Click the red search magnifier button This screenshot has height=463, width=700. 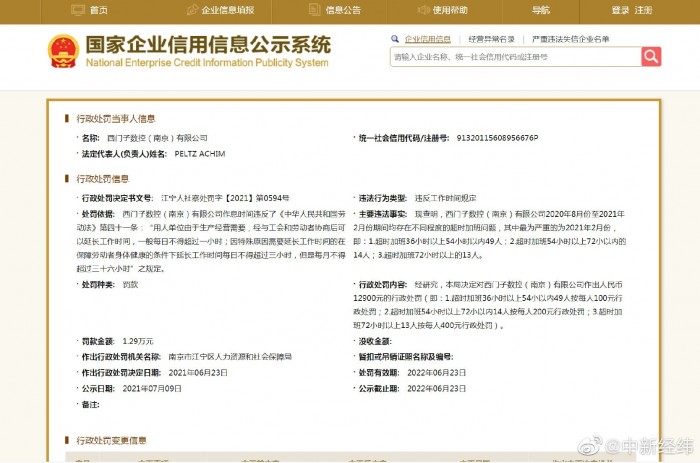[651, 57]
